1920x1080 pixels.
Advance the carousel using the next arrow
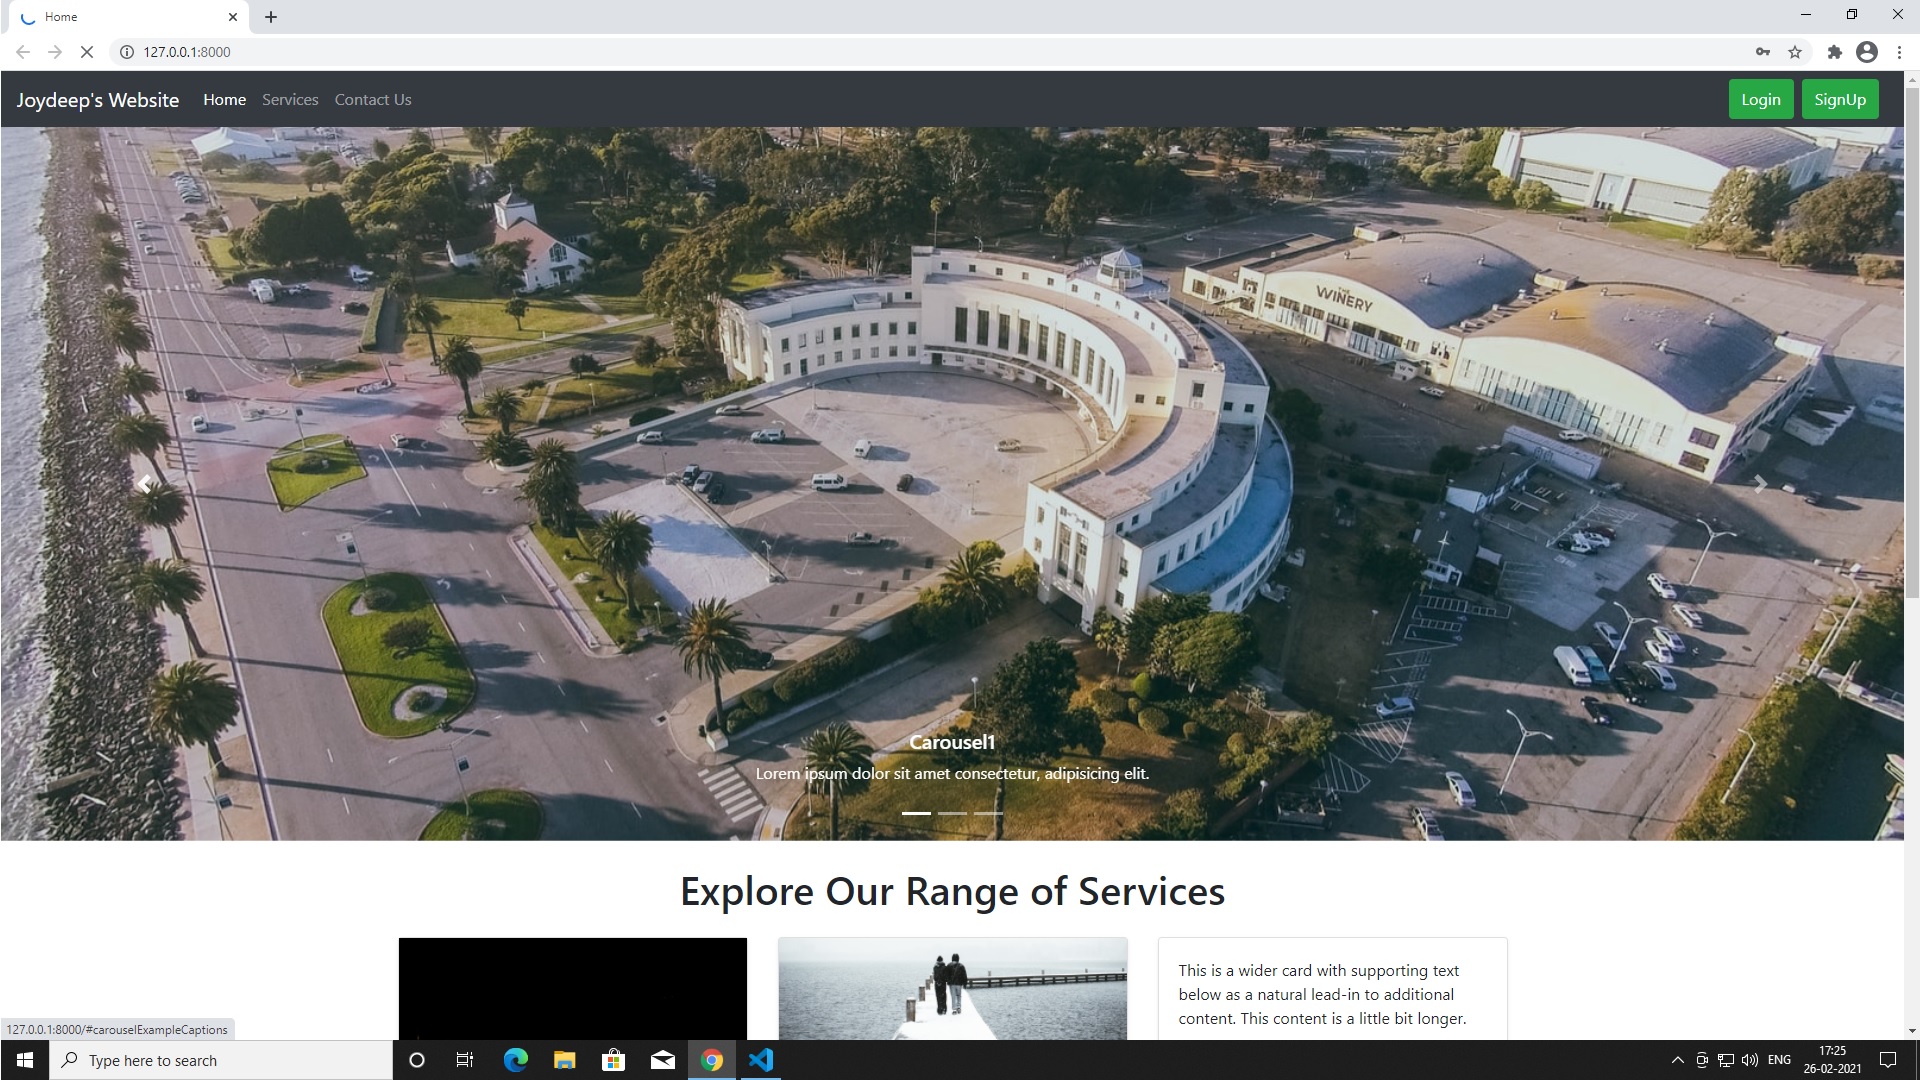[x=1759, y=484]
